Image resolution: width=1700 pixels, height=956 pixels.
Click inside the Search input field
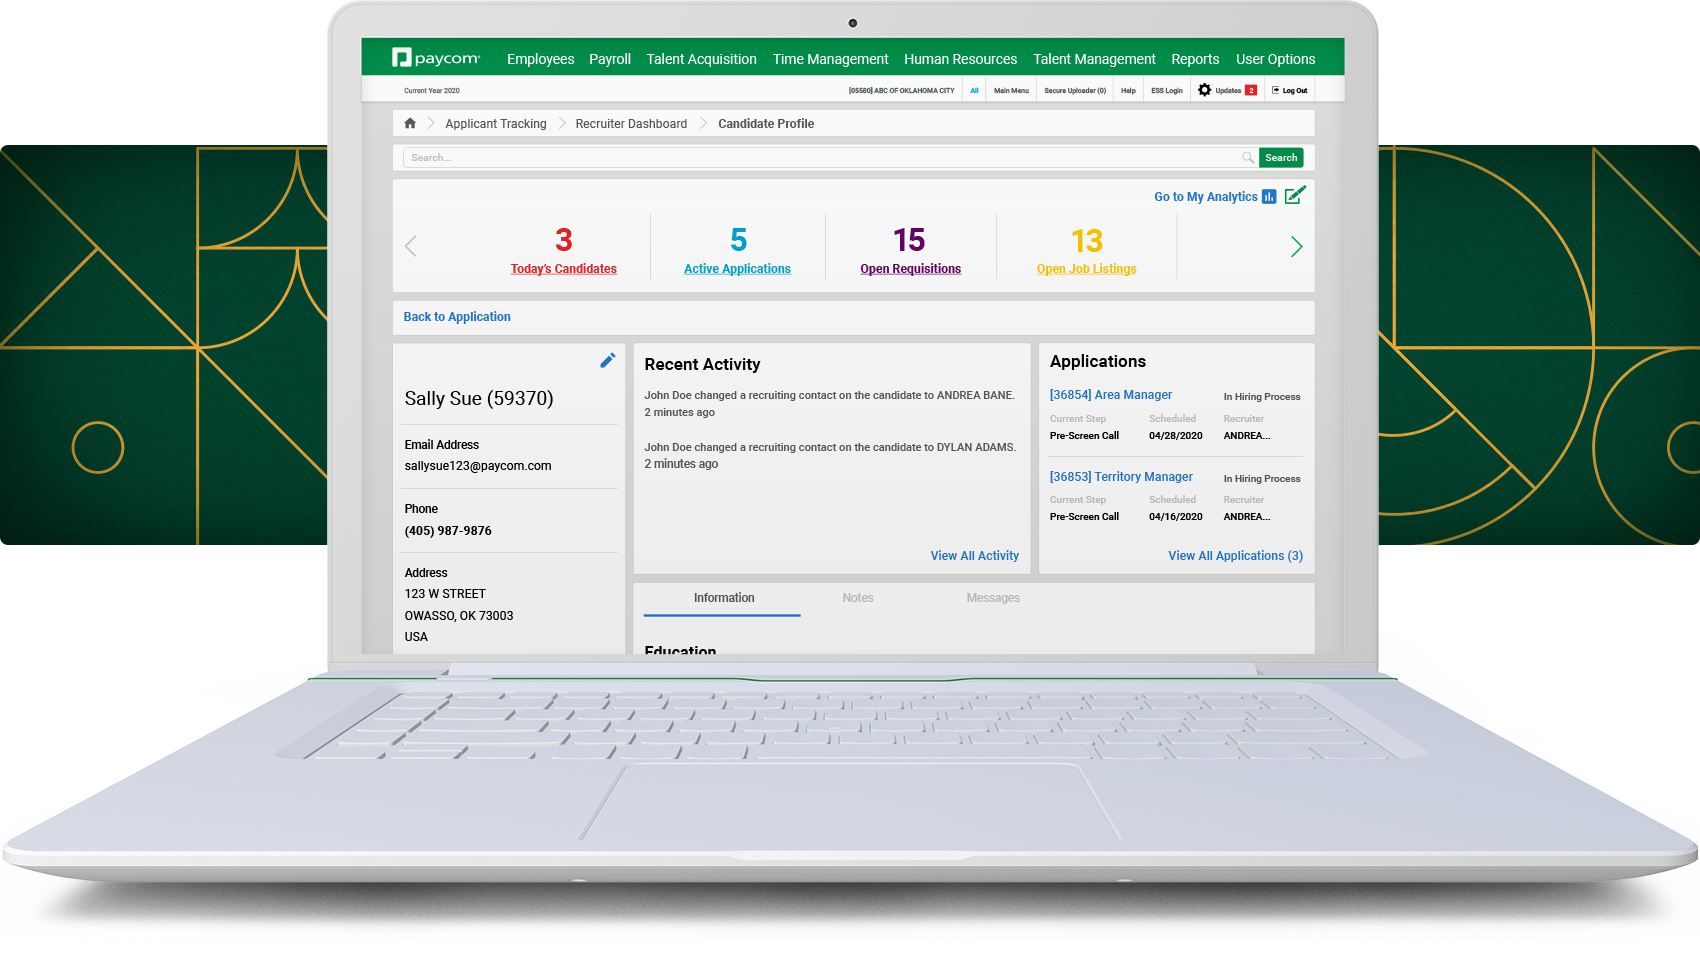point(820,158)
